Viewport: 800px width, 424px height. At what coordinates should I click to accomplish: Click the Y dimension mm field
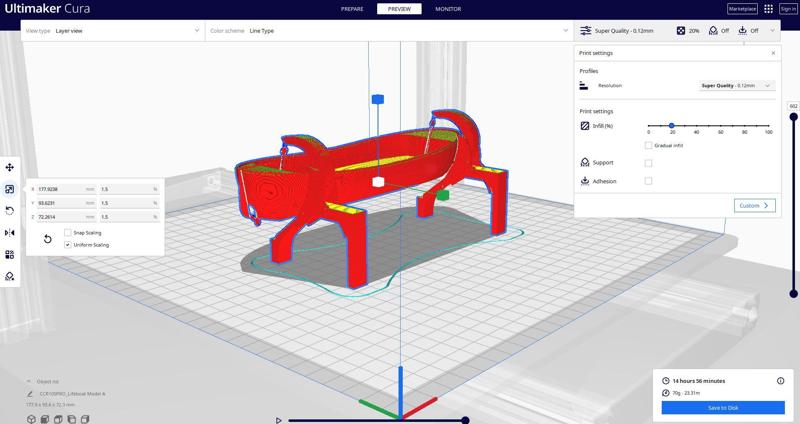point(66,203)
